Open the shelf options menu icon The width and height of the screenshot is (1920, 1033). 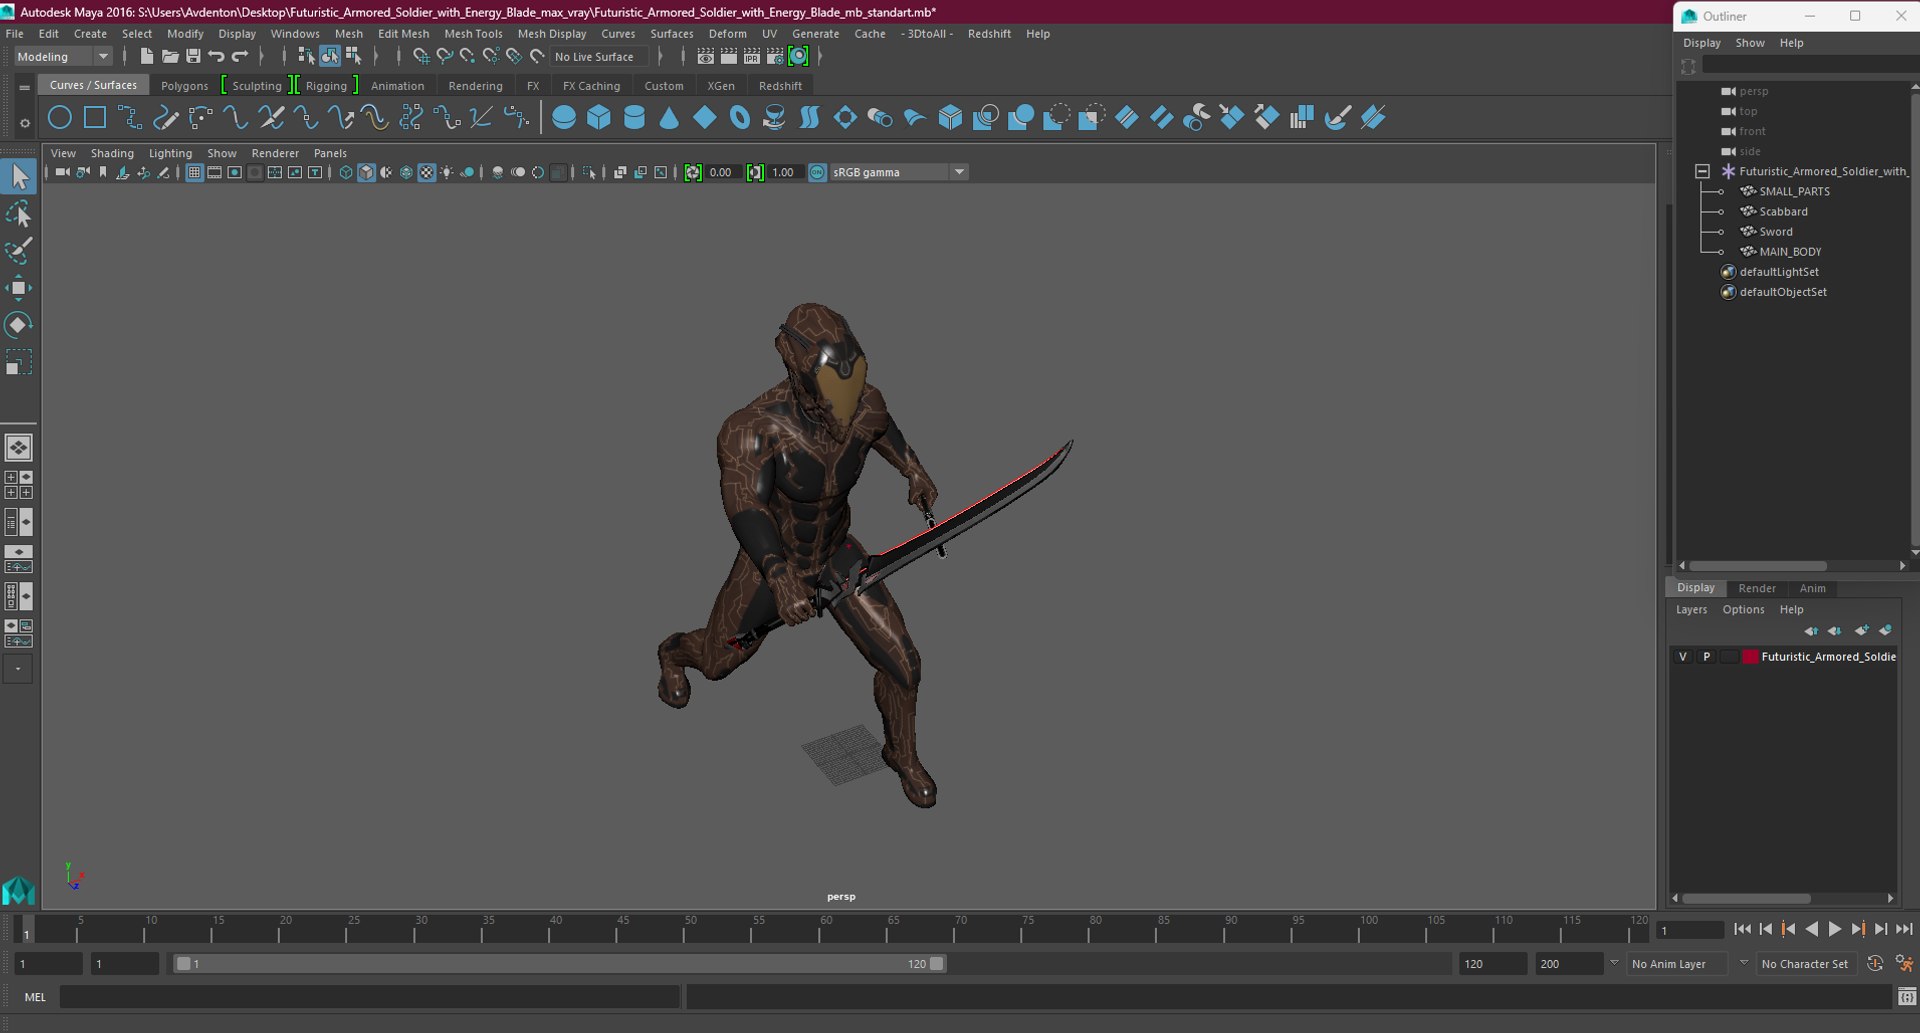pyautogui.click(x=24, y=123)
